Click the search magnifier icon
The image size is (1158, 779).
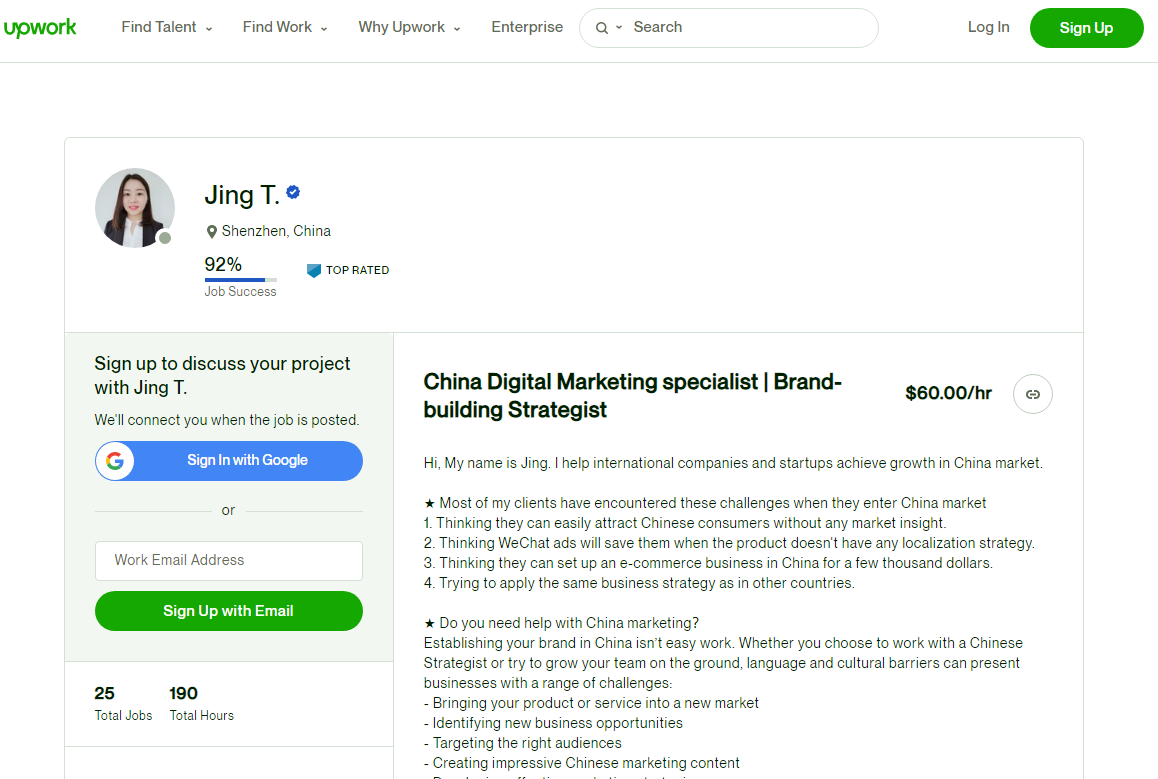click(601, 28)
